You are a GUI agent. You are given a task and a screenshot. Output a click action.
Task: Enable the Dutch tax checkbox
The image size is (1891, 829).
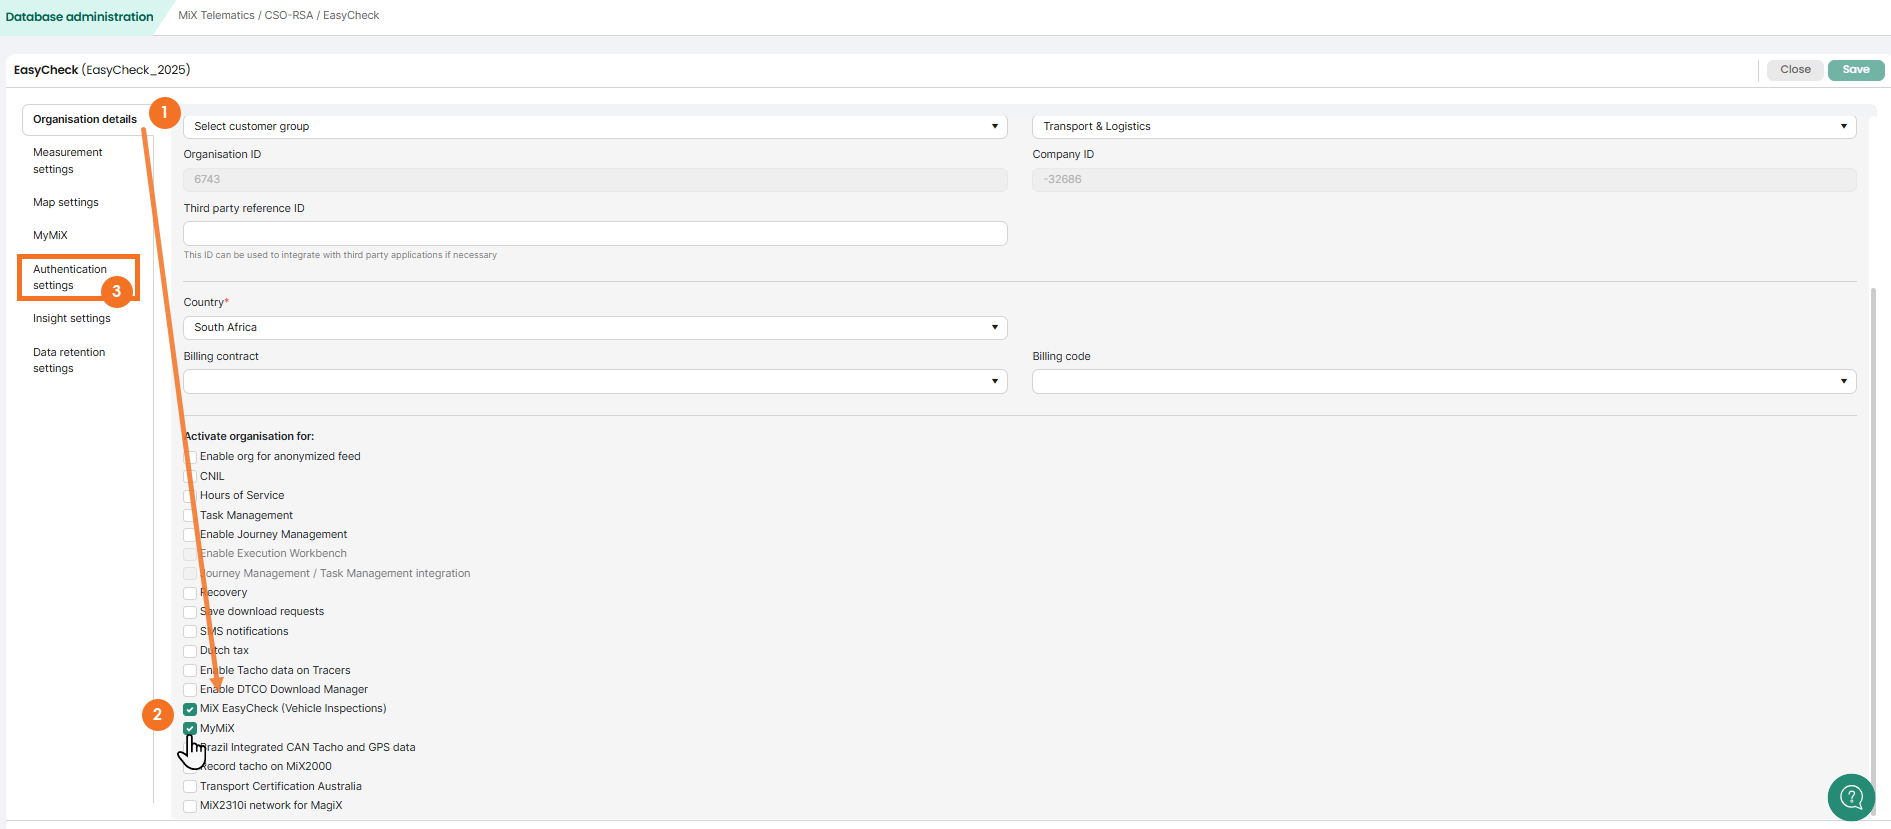pos(190,651)
